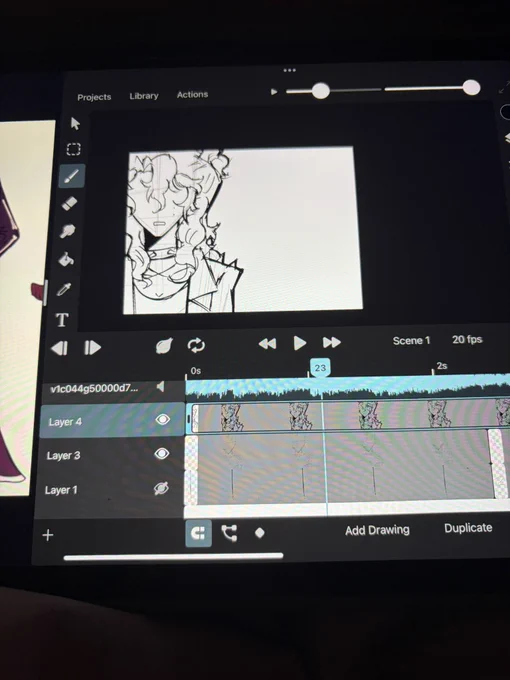Click the brush size slider knob
This screenshot has height=680, width=510.
click(x=321, y=91)
